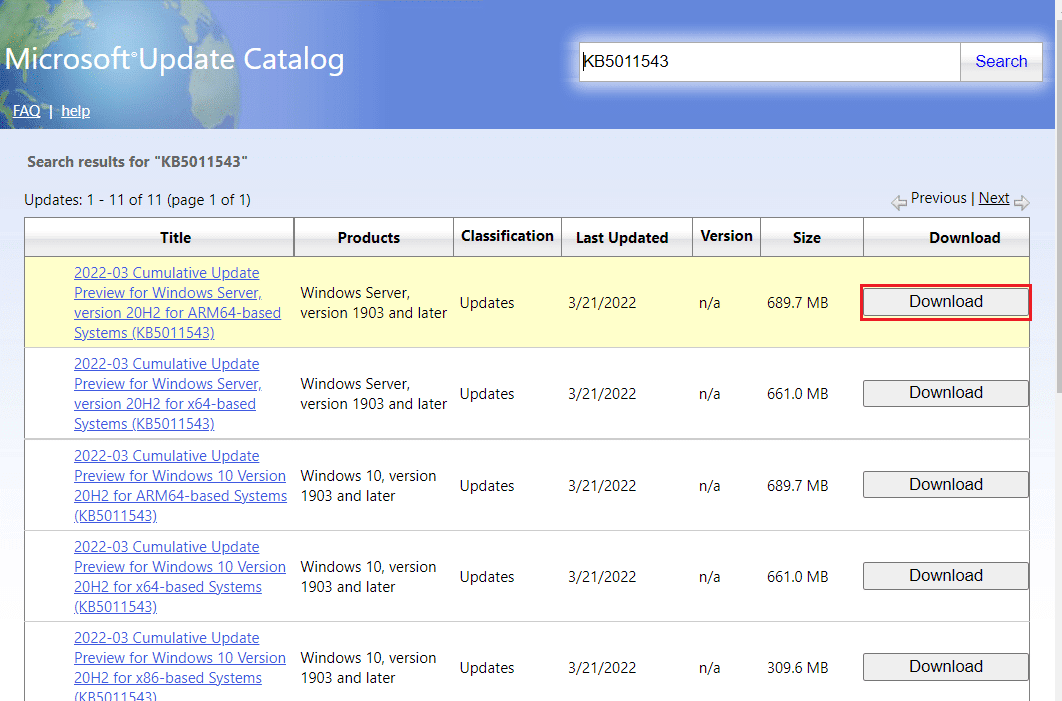Open Windows Server 20H2 x64-based update title

(168, 394)
